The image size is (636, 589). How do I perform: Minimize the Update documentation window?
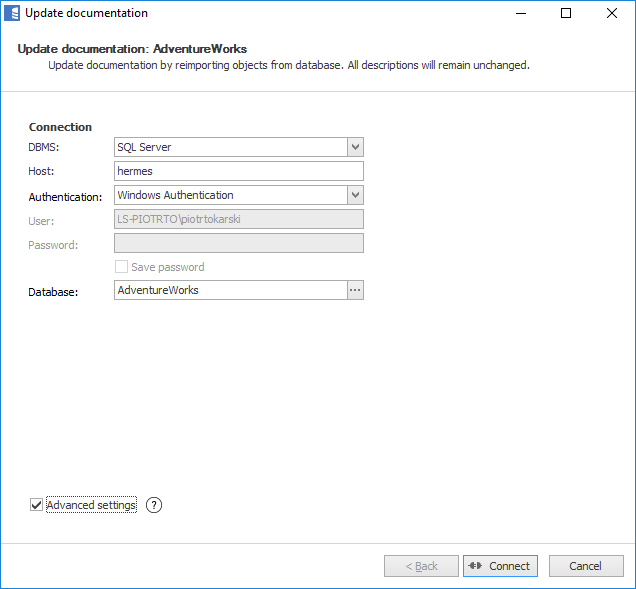(x=520, y=13)
